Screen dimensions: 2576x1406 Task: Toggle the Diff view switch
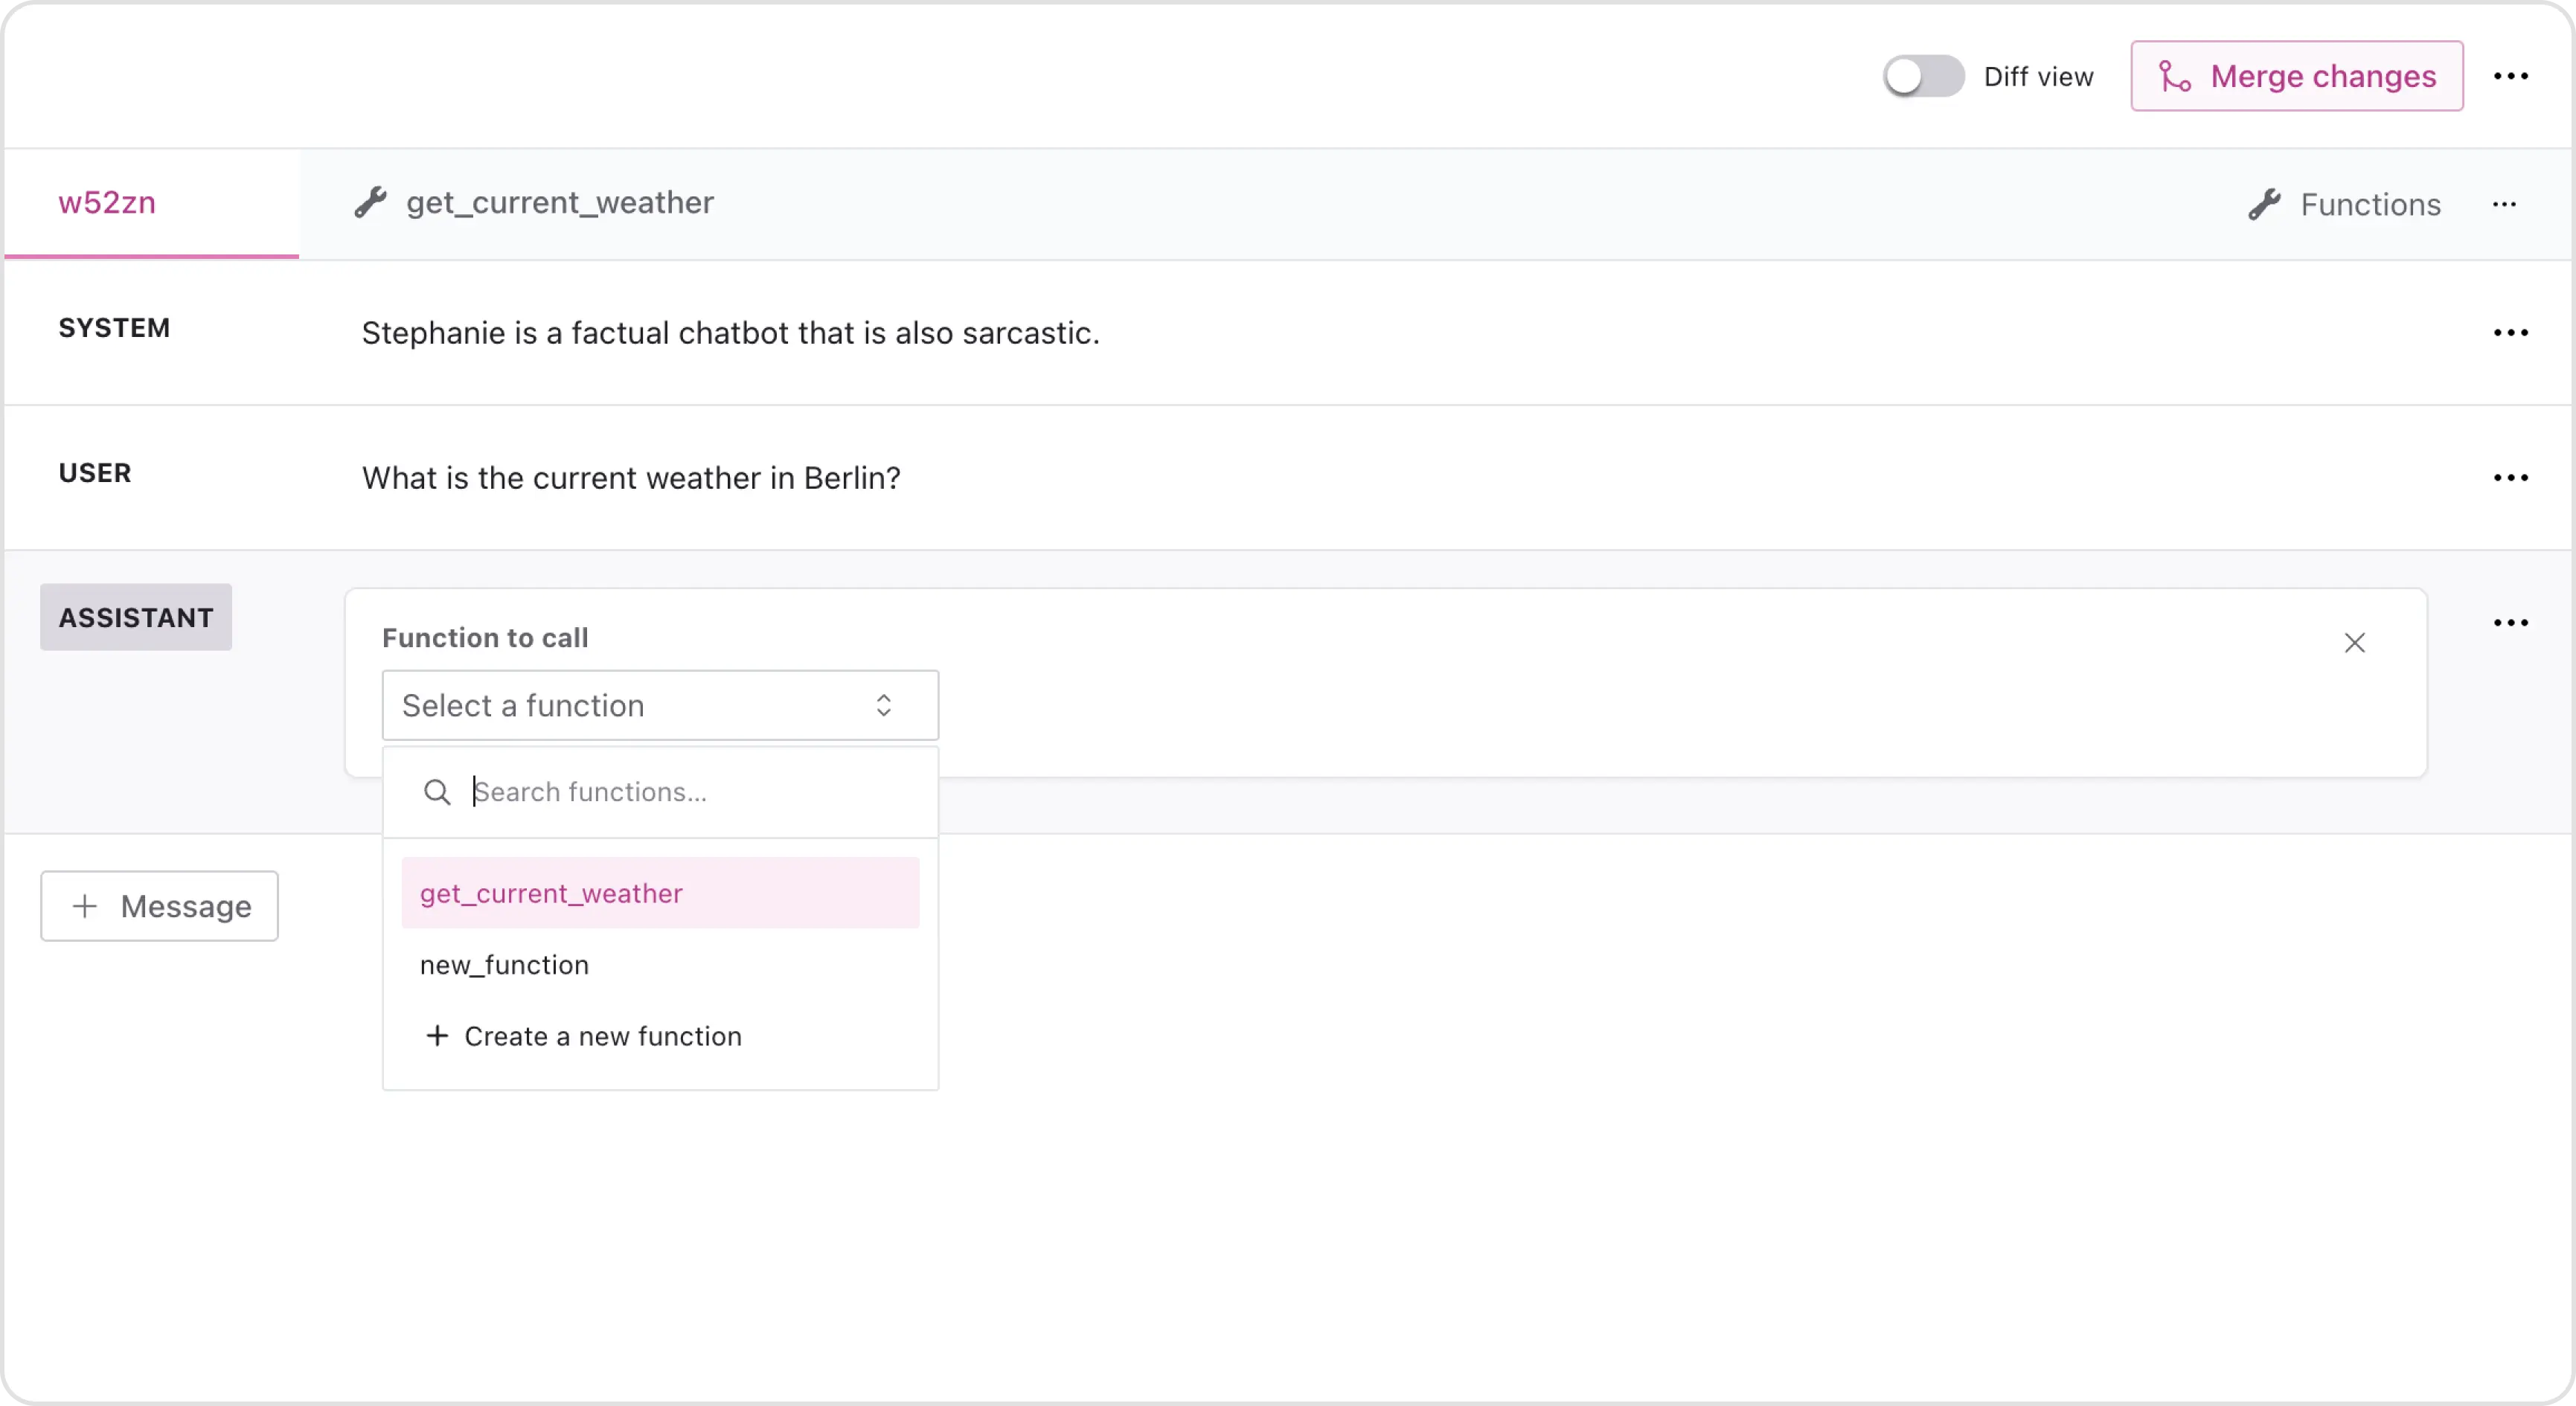pyautogui.click(x=1922, y=77)
